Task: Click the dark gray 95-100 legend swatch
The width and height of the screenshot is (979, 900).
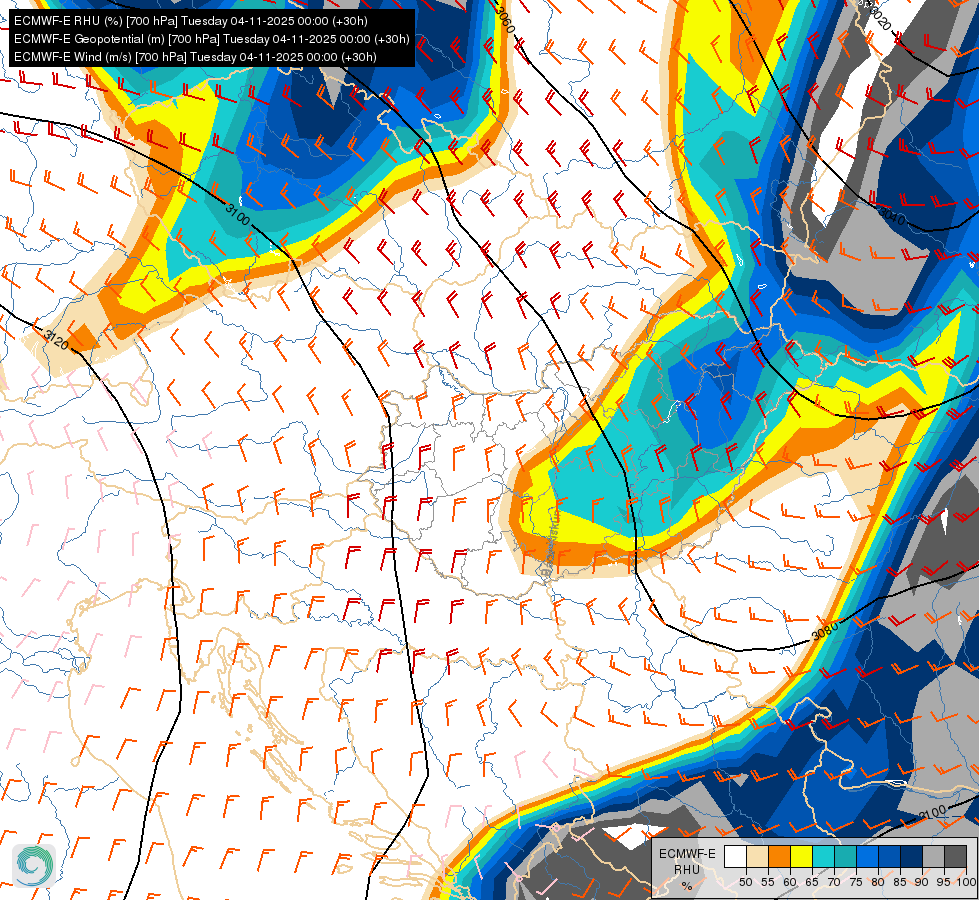Action: tap(955, 857)
